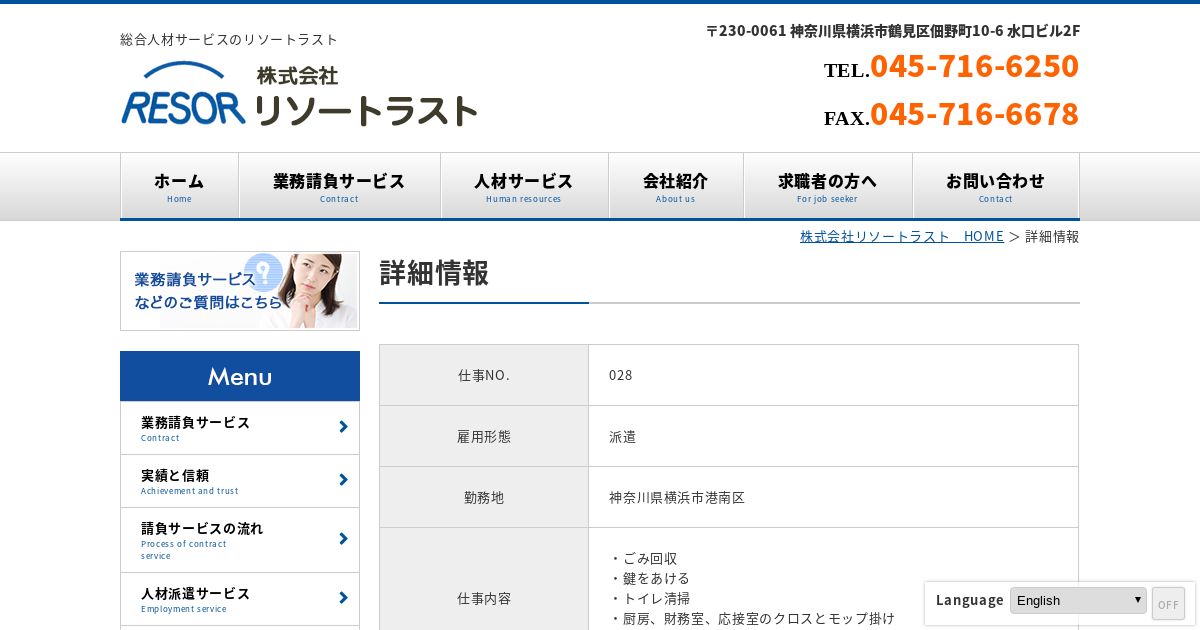The width and height of the screenshot is (1200, 630).
Task: Go to the 会社紹介 About us tab
Action: pos(676,186)
